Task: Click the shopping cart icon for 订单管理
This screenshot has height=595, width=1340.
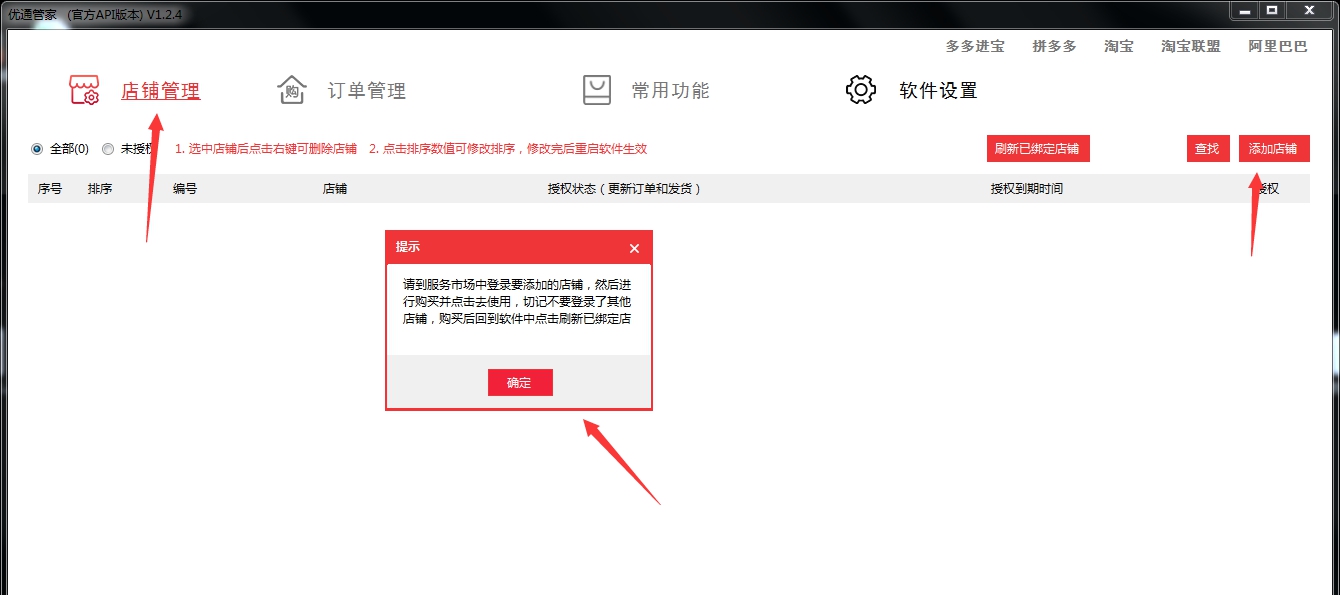Action: pos(291,90)
